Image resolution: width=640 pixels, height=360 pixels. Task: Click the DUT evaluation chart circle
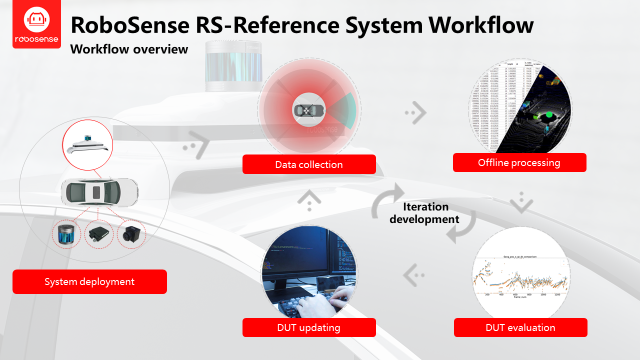tap(521, 273)
